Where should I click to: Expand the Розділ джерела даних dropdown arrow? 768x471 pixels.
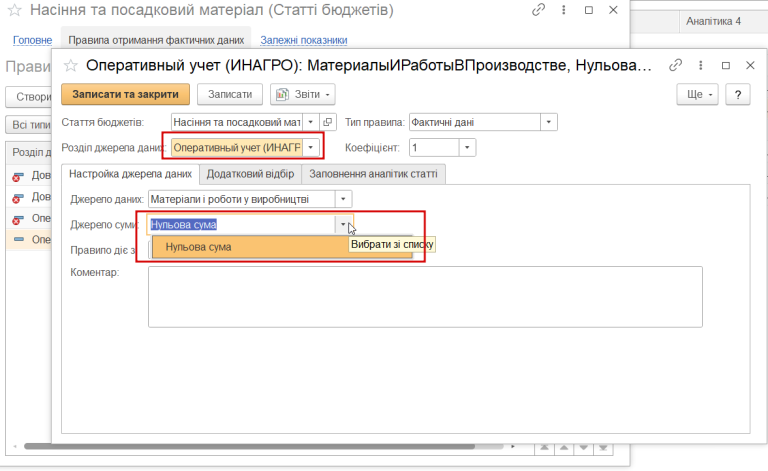311,147
